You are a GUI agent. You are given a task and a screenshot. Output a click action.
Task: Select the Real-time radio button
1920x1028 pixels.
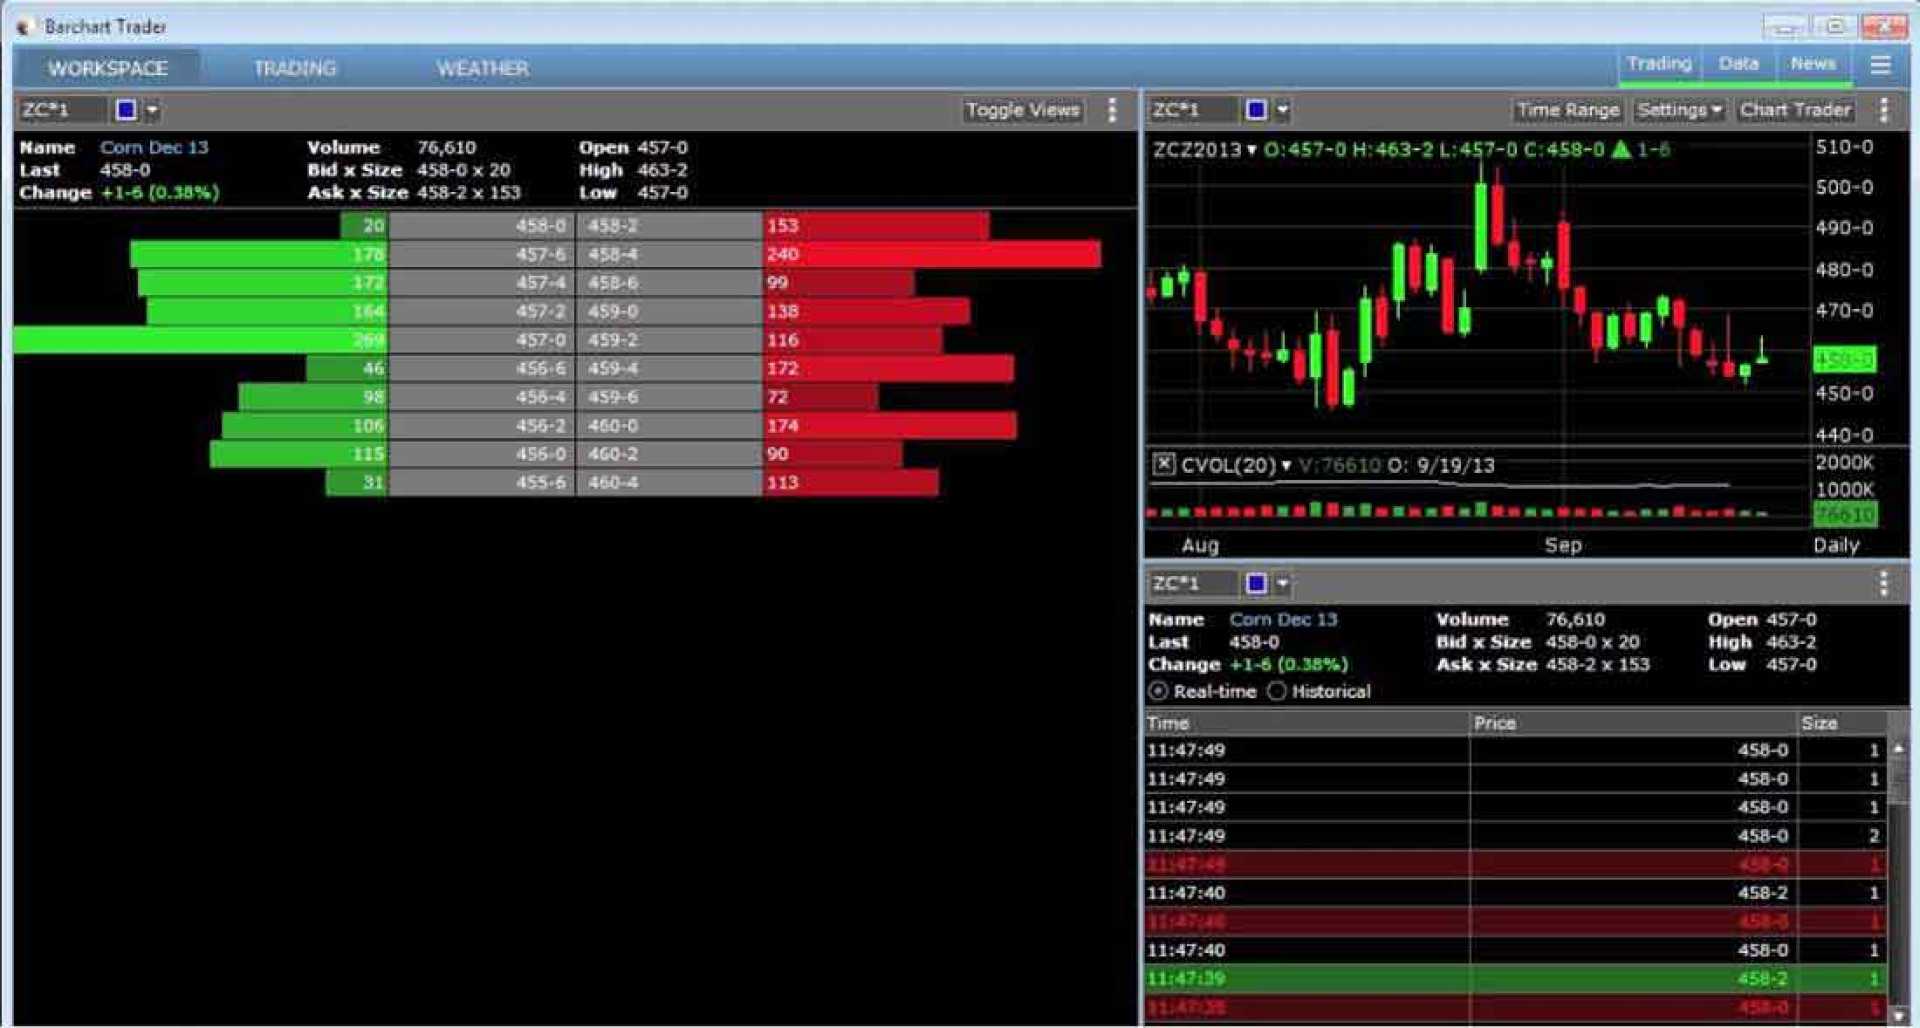(1158, 691)
